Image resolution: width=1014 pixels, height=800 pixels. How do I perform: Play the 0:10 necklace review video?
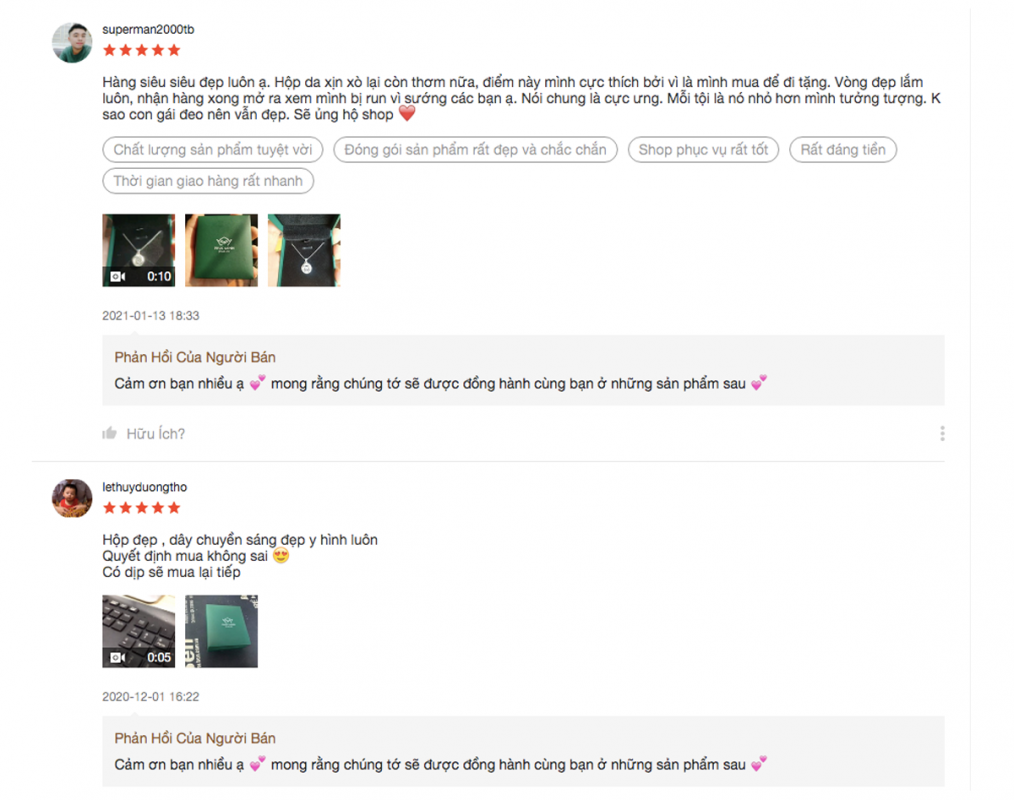point(138,250)
